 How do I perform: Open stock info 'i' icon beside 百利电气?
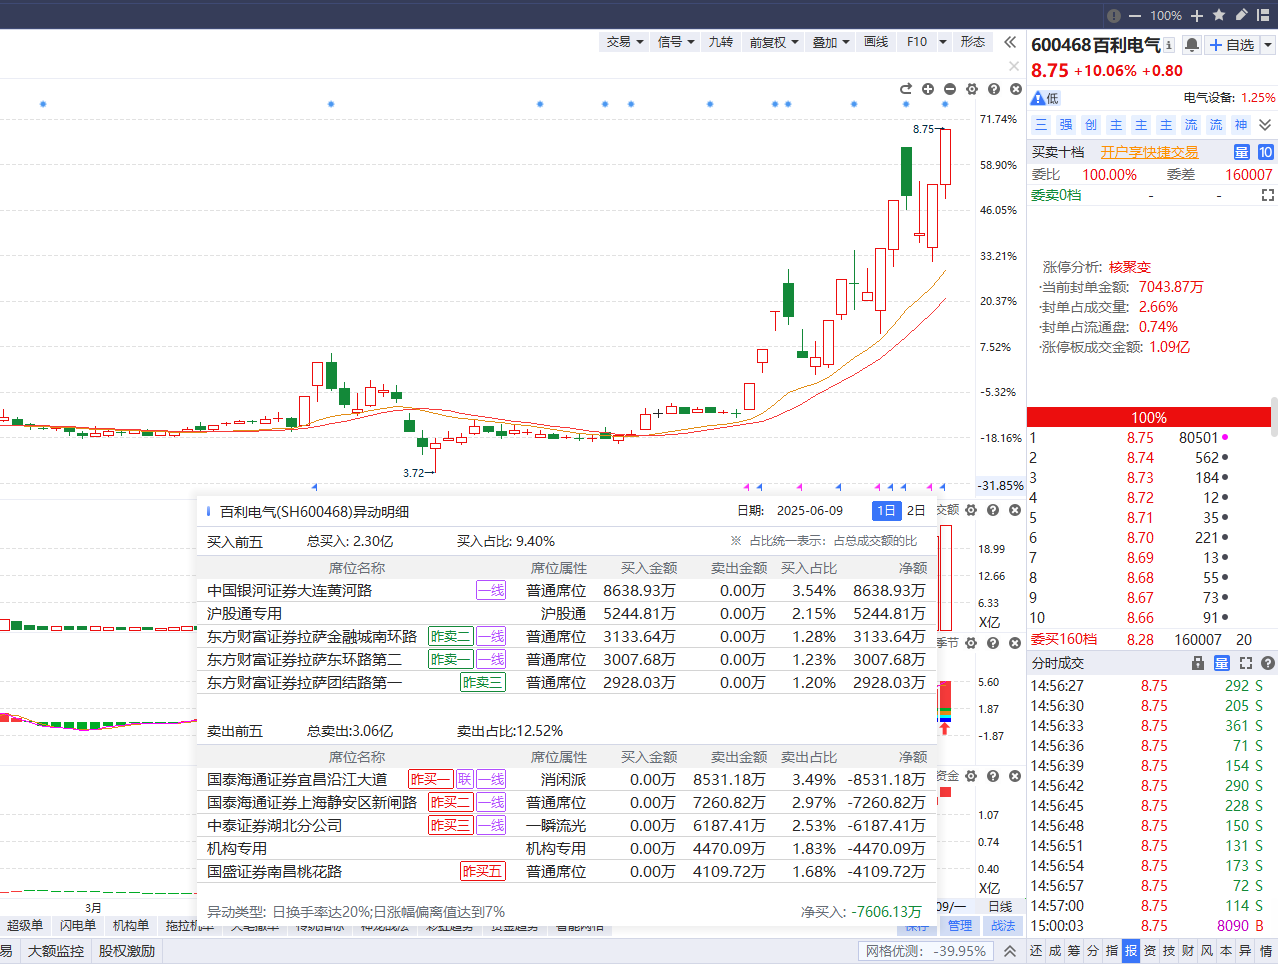point(1169,45)
